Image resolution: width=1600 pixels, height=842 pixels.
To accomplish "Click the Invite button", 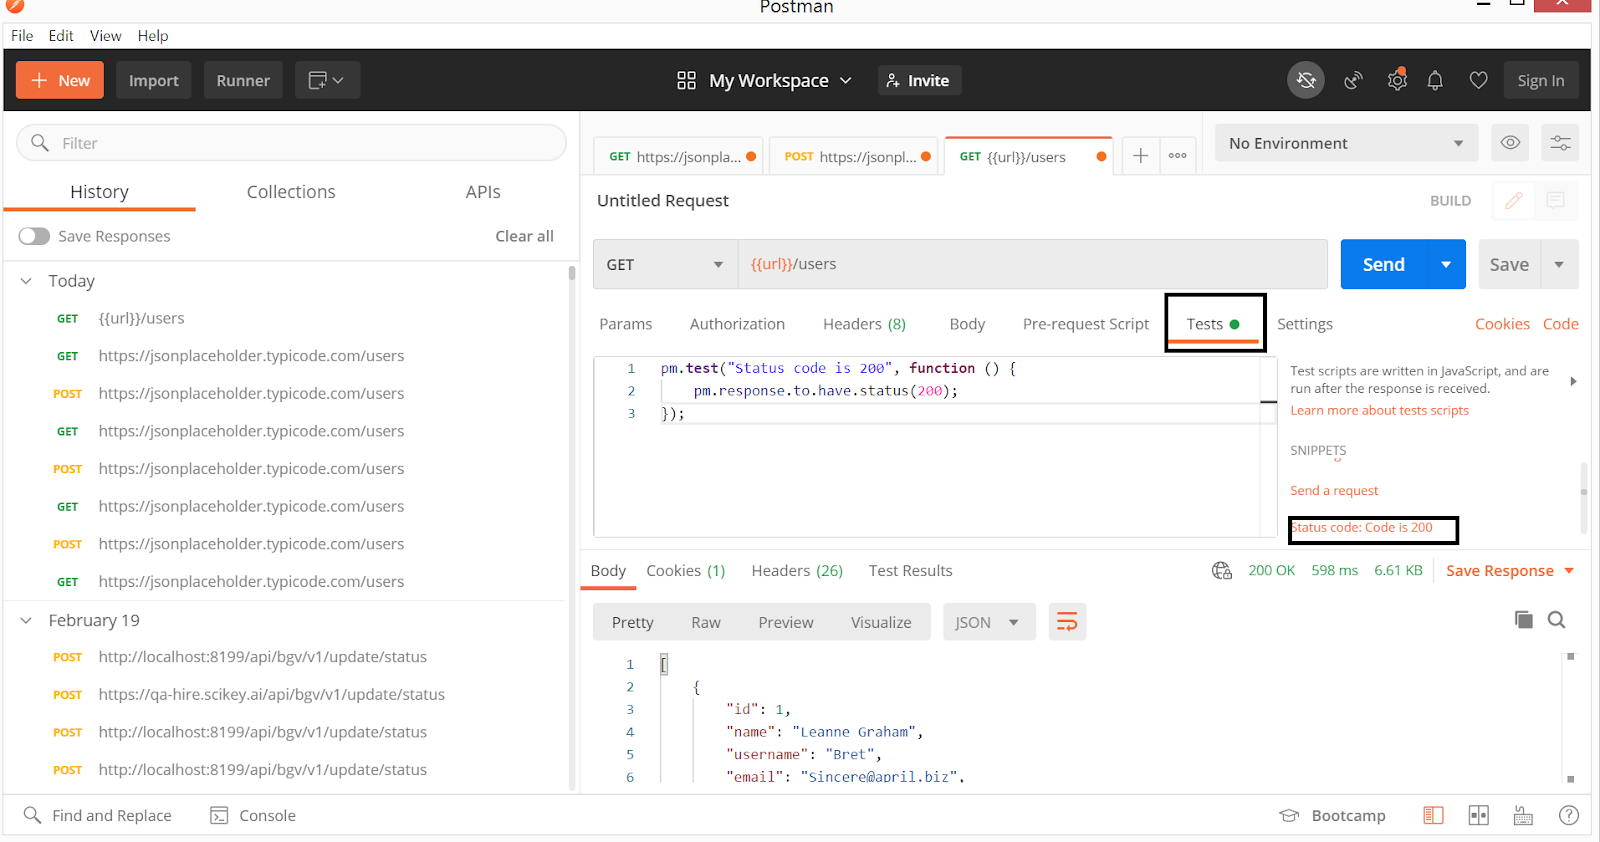I will 919,80.
